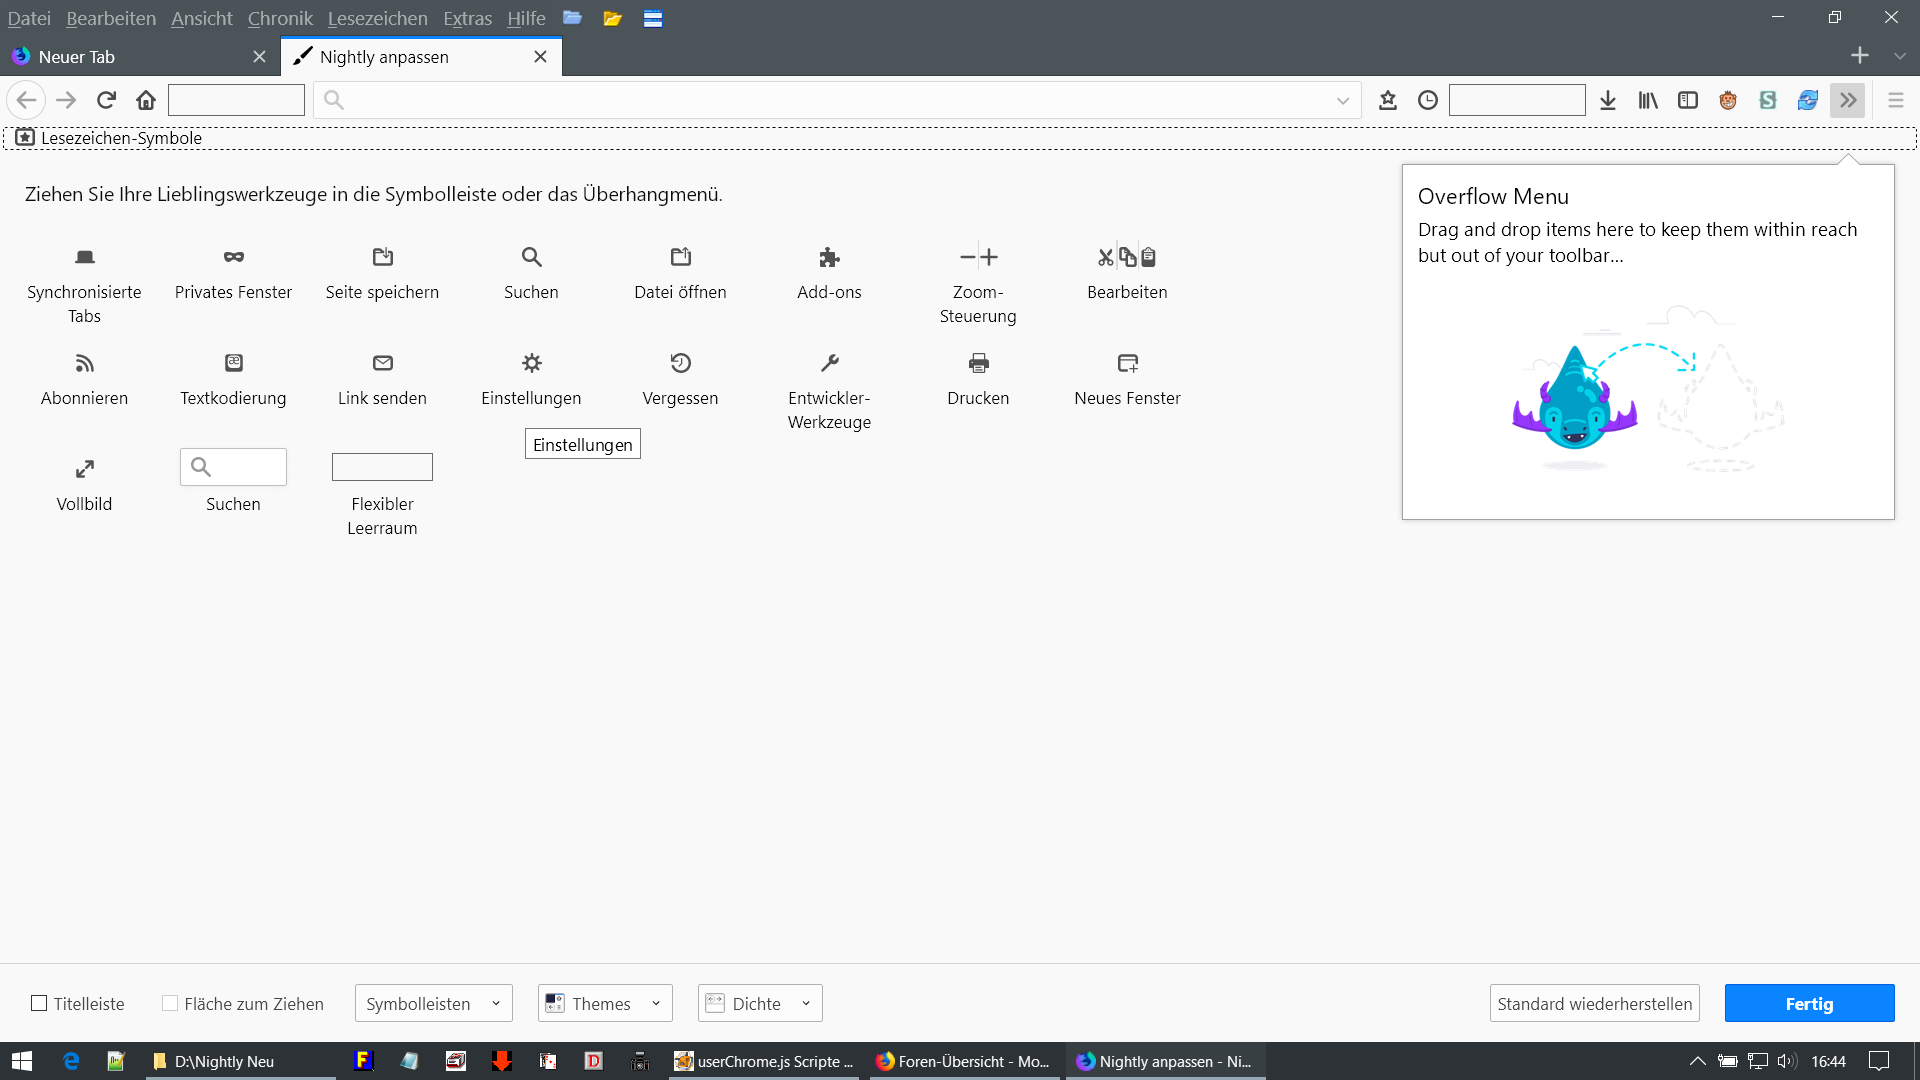Image resolution: width=1920 pixels, height=1080 pixels.
Task: Click the Home button in toolbar
Action: pyautogui.click(x=146, y=100)
